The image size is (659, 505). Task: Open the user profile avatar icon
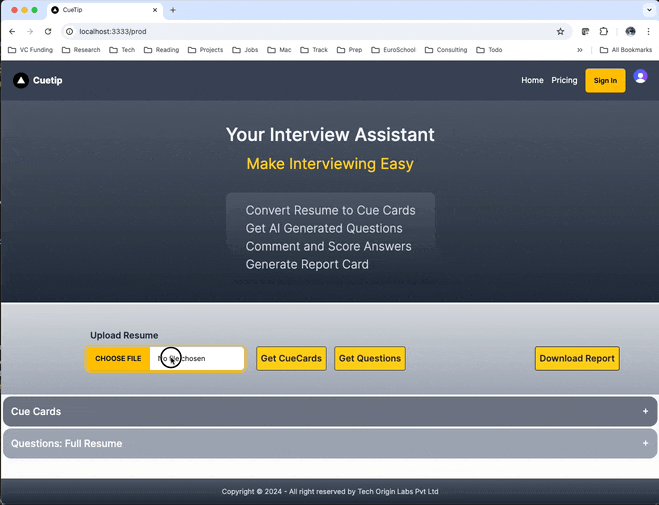coord(640,76)
